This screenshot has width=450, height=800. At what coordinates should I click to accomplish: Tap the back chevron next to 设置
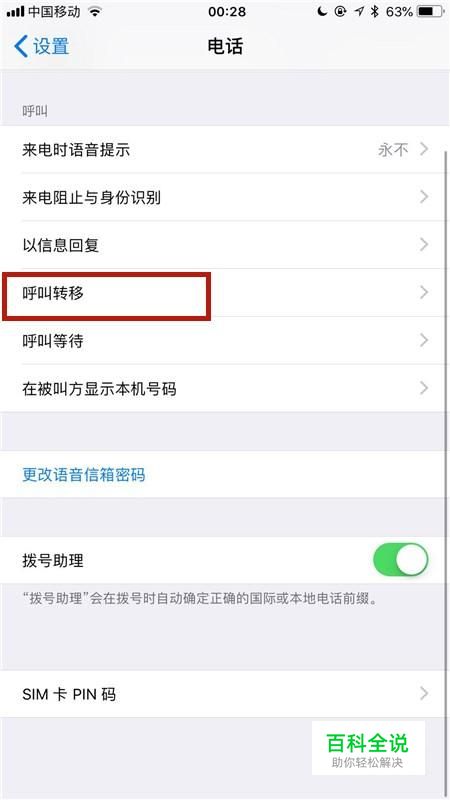point(21,46)
